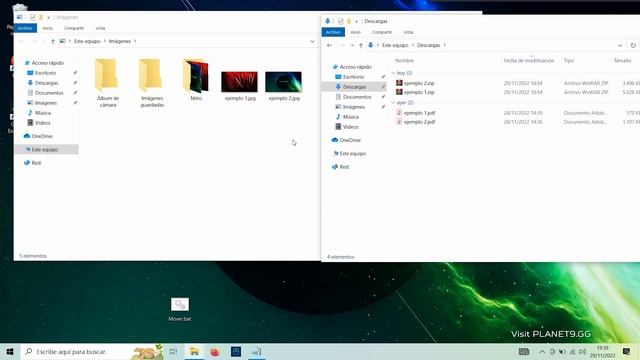The width and height of the screenshot is (640, 360).
Task: Select Este equipo in the Imágenes window sidebar
Action: pyautogui.click(x=46, y=149)
